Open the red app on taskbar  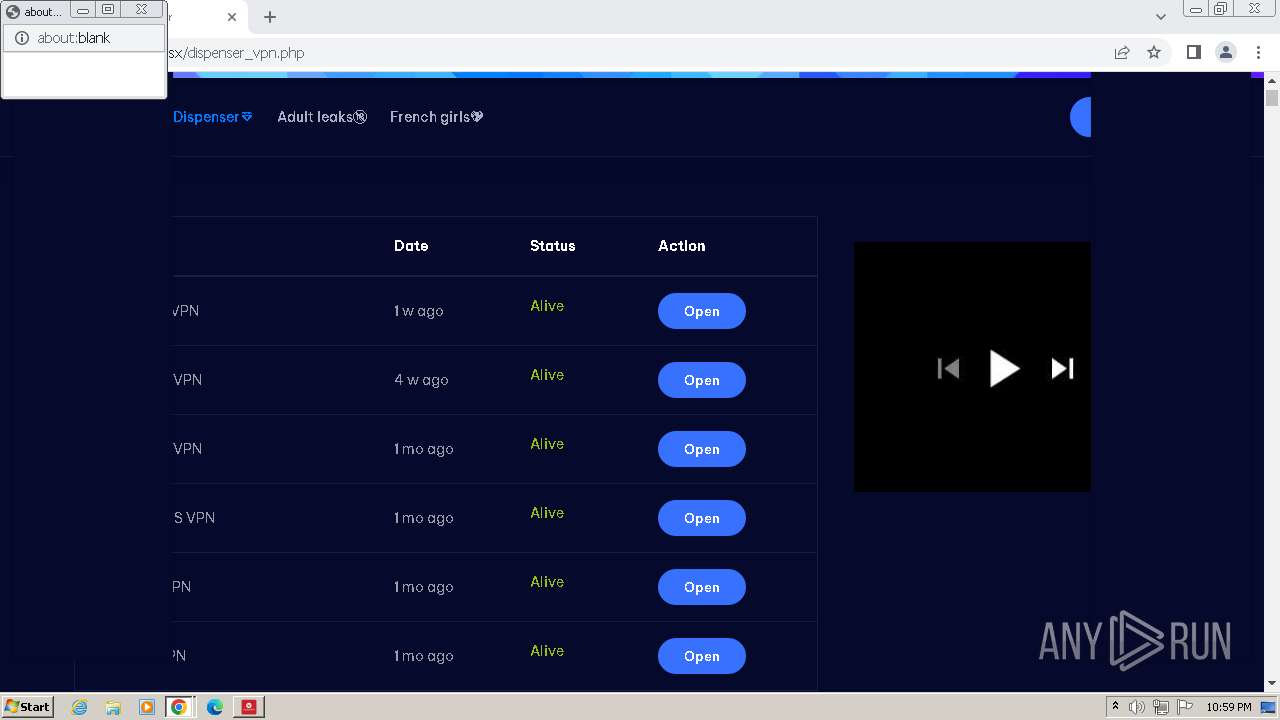249,707
